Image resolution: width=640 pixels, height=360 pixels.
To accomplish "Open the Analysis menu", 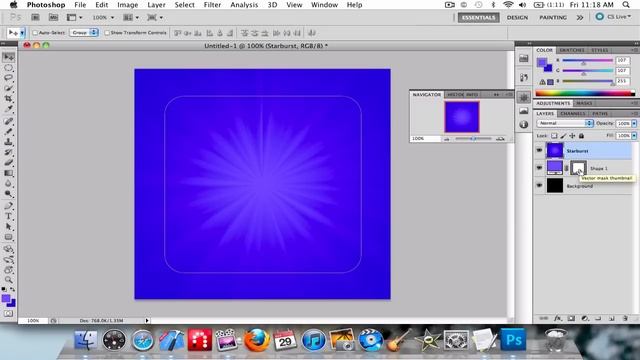I will (x=244, y=5).
